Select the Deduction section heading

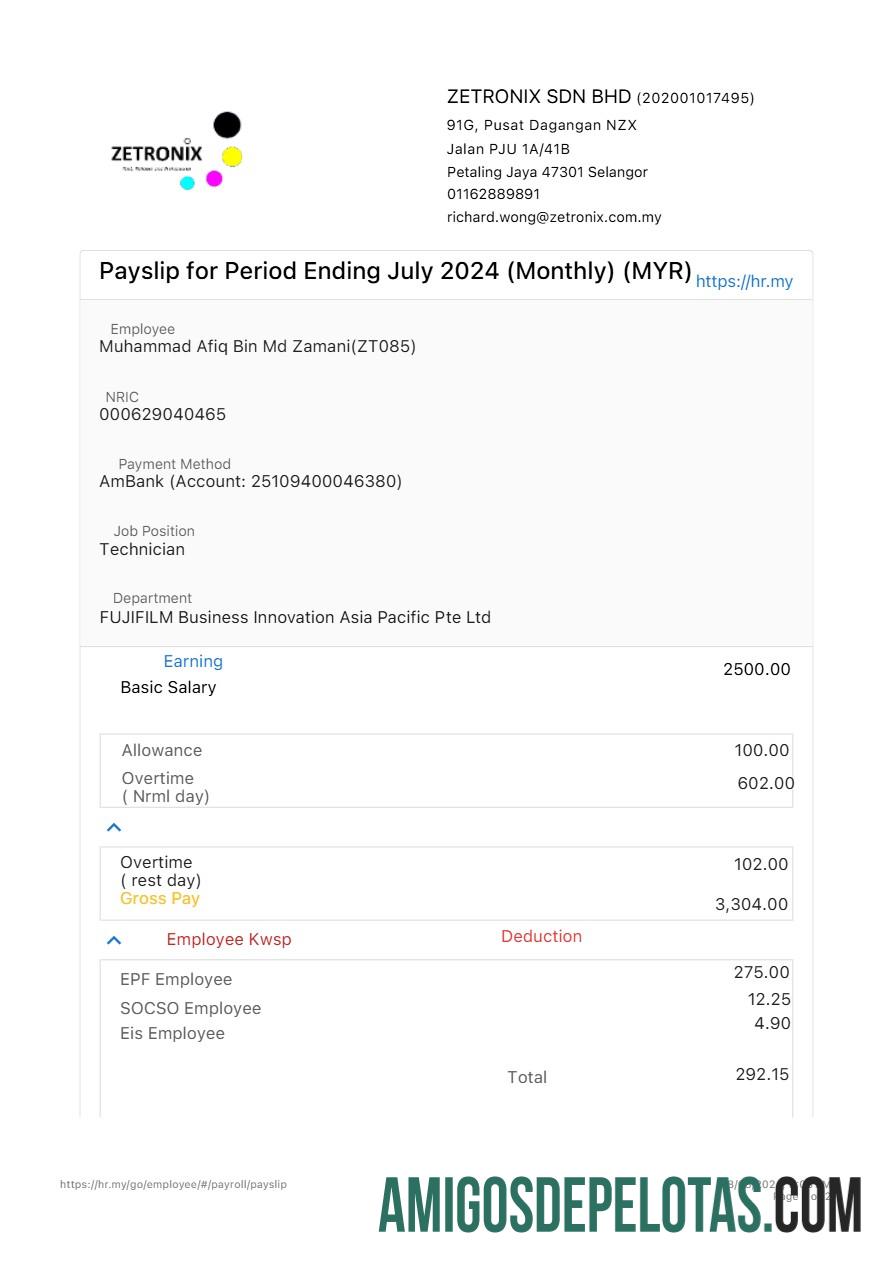pyautogui.click(x=541, y=936)
